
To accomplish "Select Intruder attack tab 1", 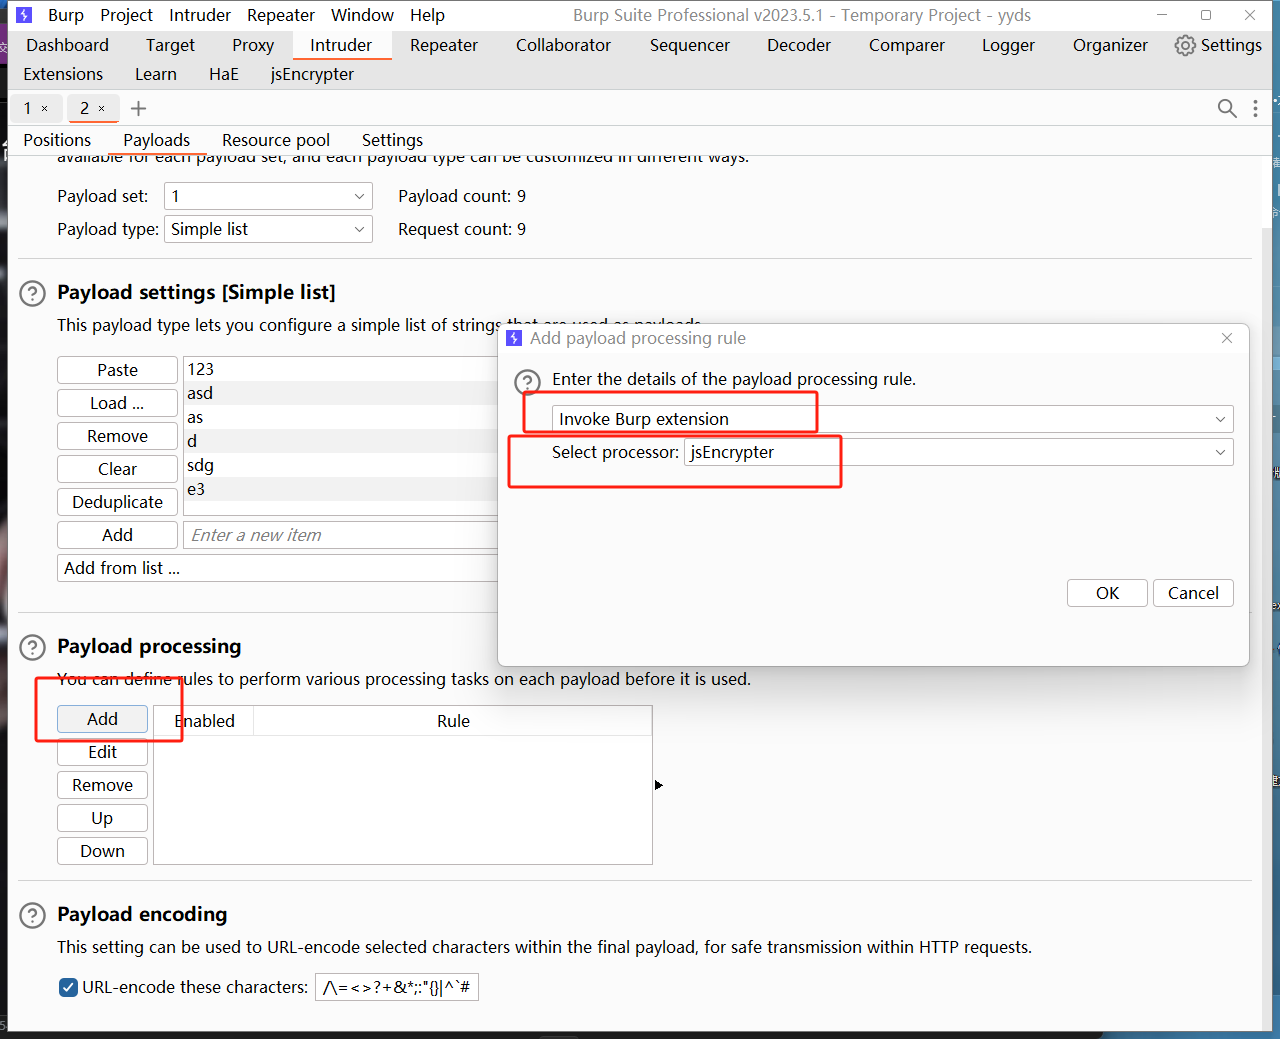I will point(27,108).
